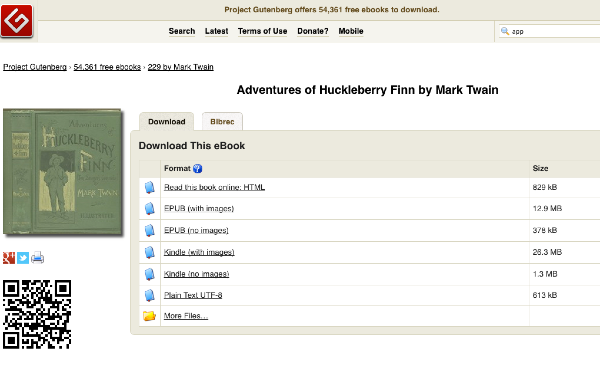600x367 pixels.
Task: Open the Format help question mark icon
Action: (x=197, y=168)
